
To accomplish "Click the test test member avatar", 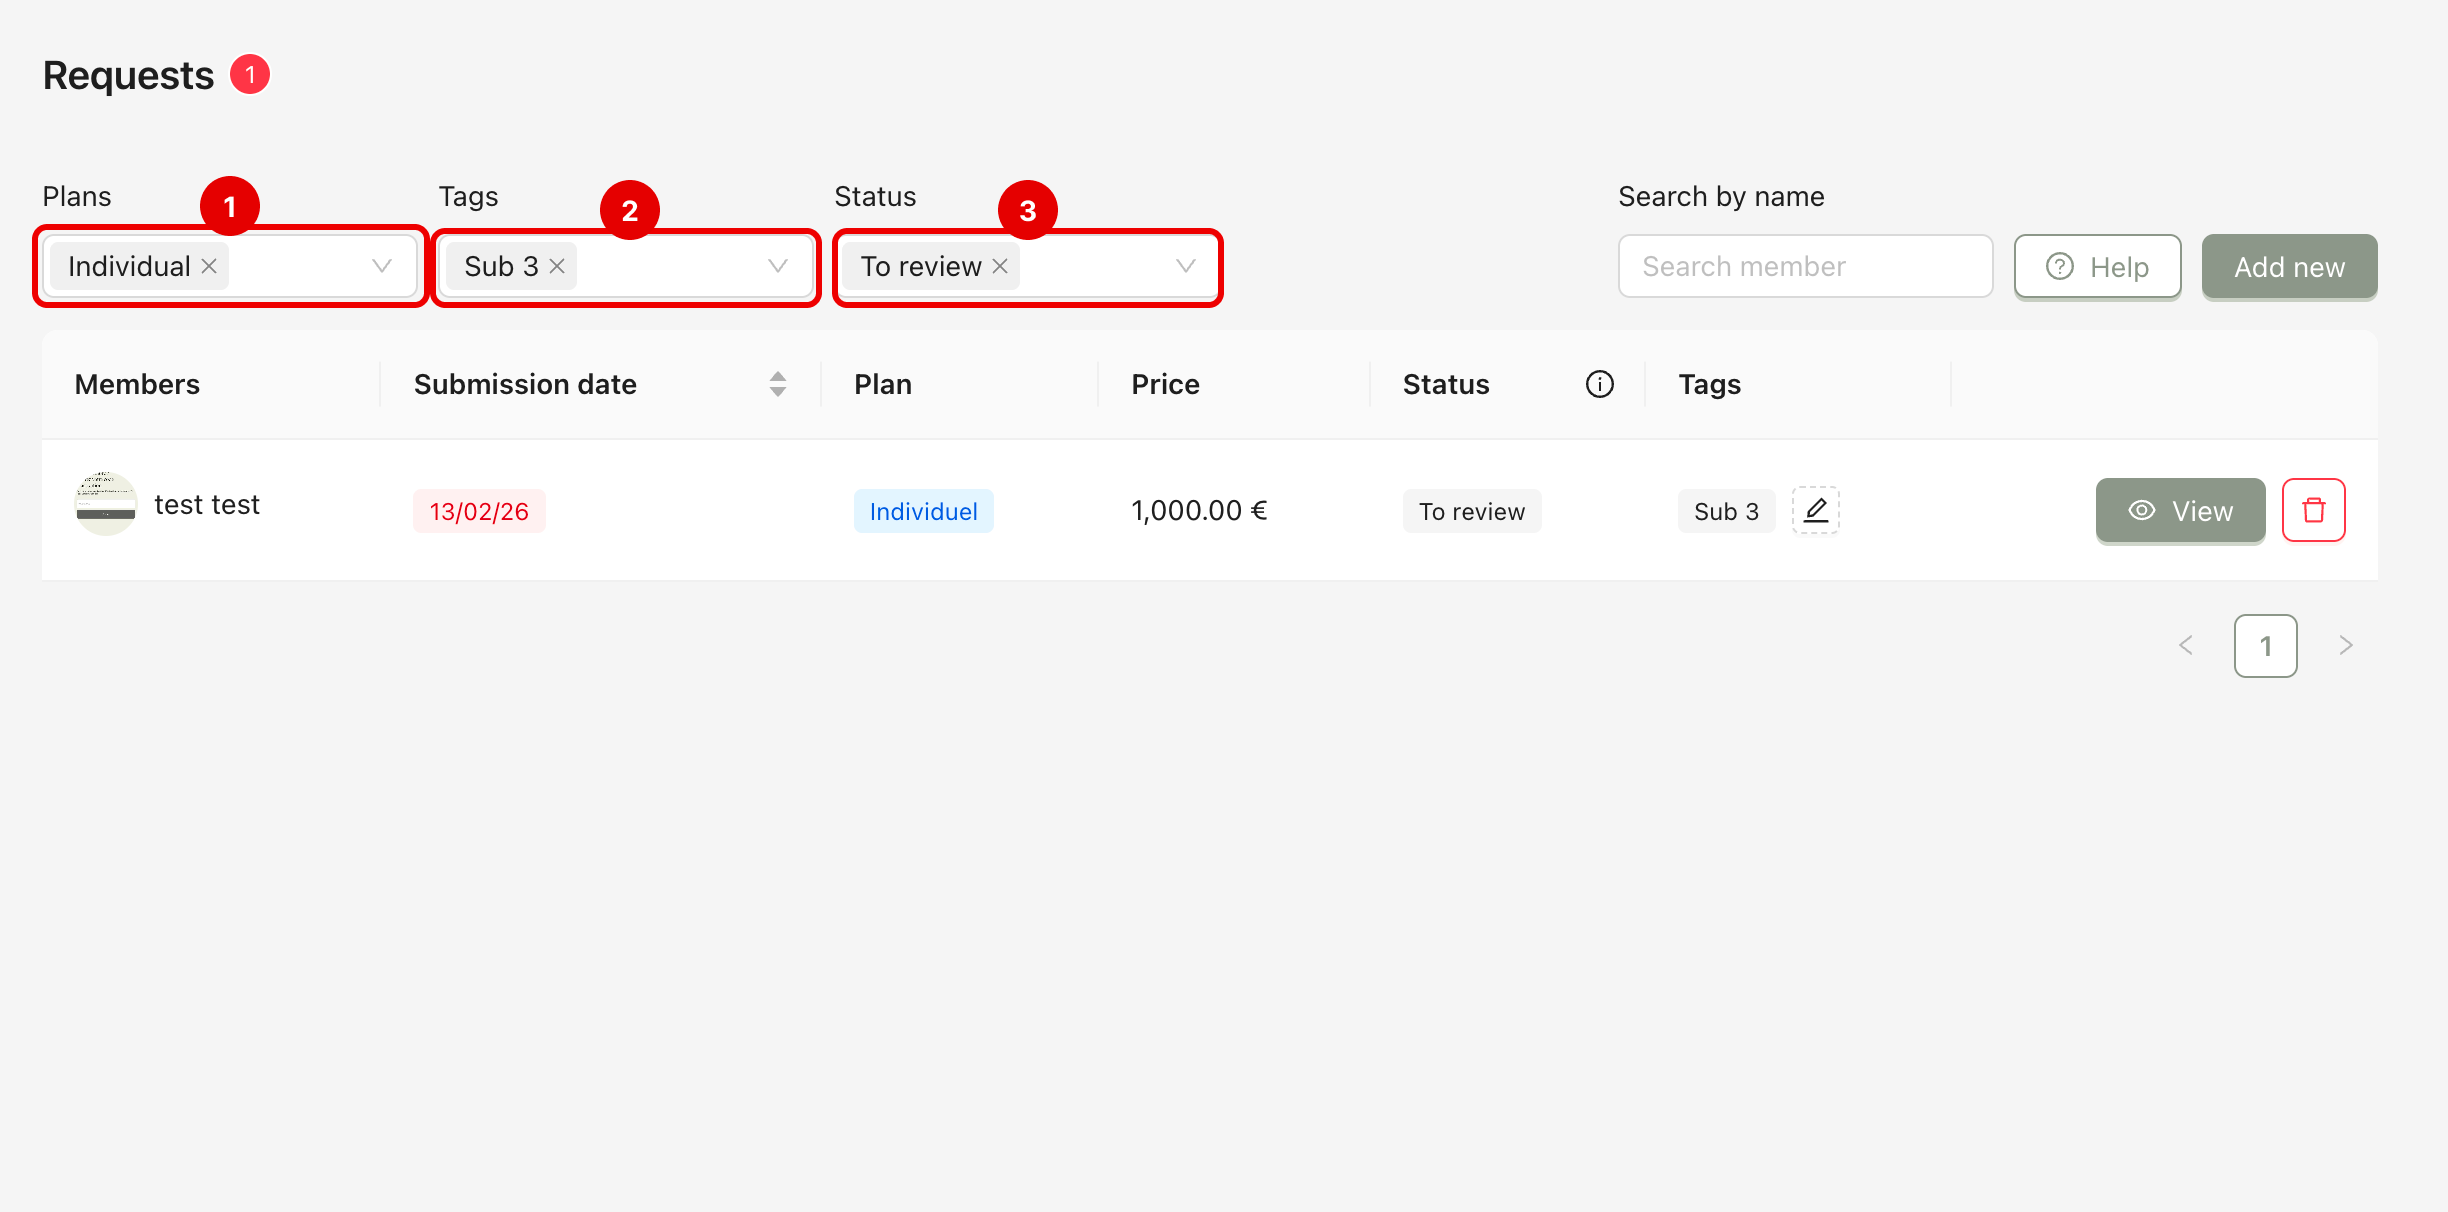I will [106, 504].
